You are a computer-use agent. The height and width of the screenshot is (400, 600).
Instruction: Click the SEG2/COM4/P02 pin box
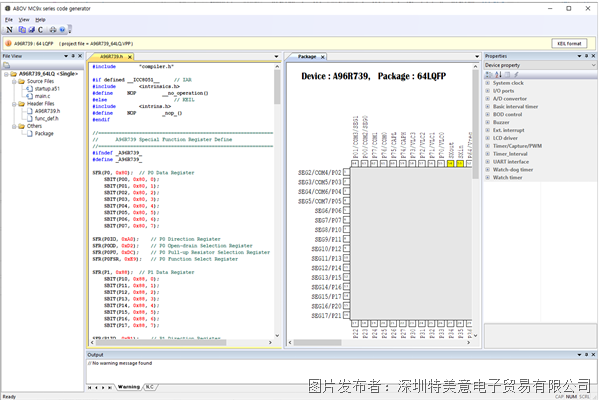click(x=346, y=172)
